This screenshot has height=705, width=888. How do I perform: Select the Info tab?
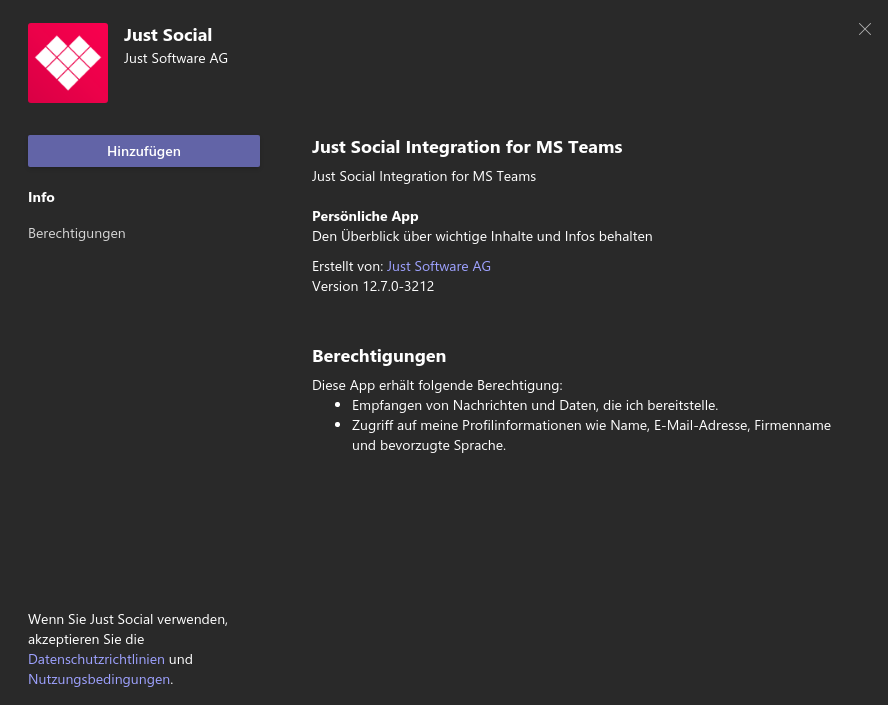pos(41,197)
